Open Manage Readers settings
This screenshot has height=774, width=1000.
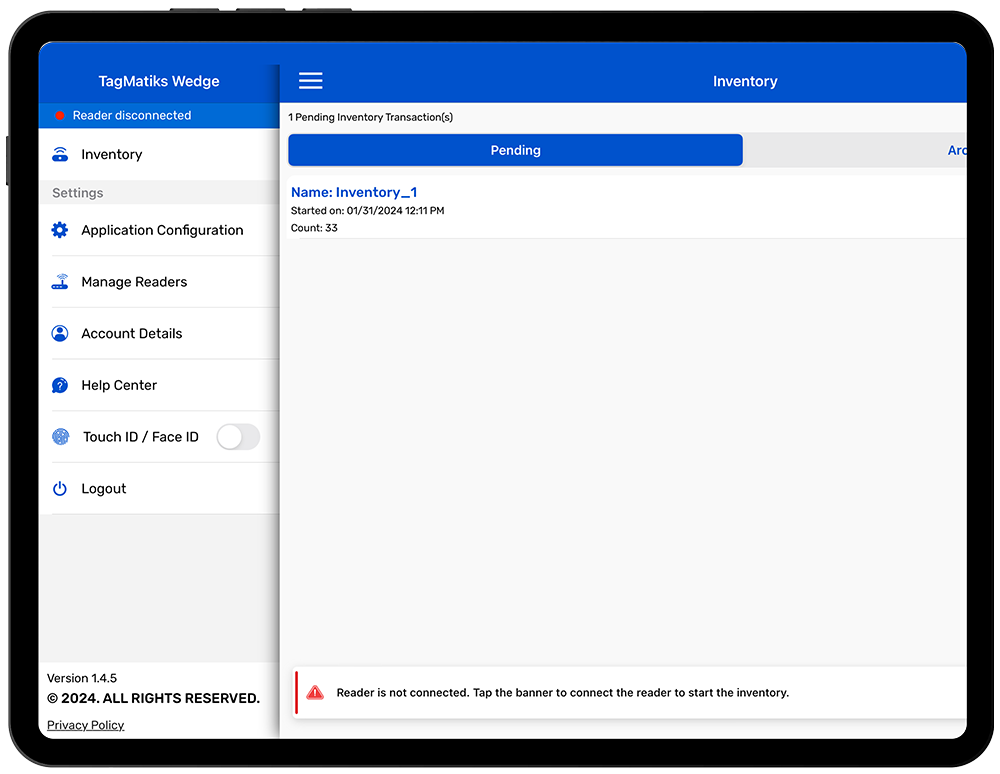point(134,282)
